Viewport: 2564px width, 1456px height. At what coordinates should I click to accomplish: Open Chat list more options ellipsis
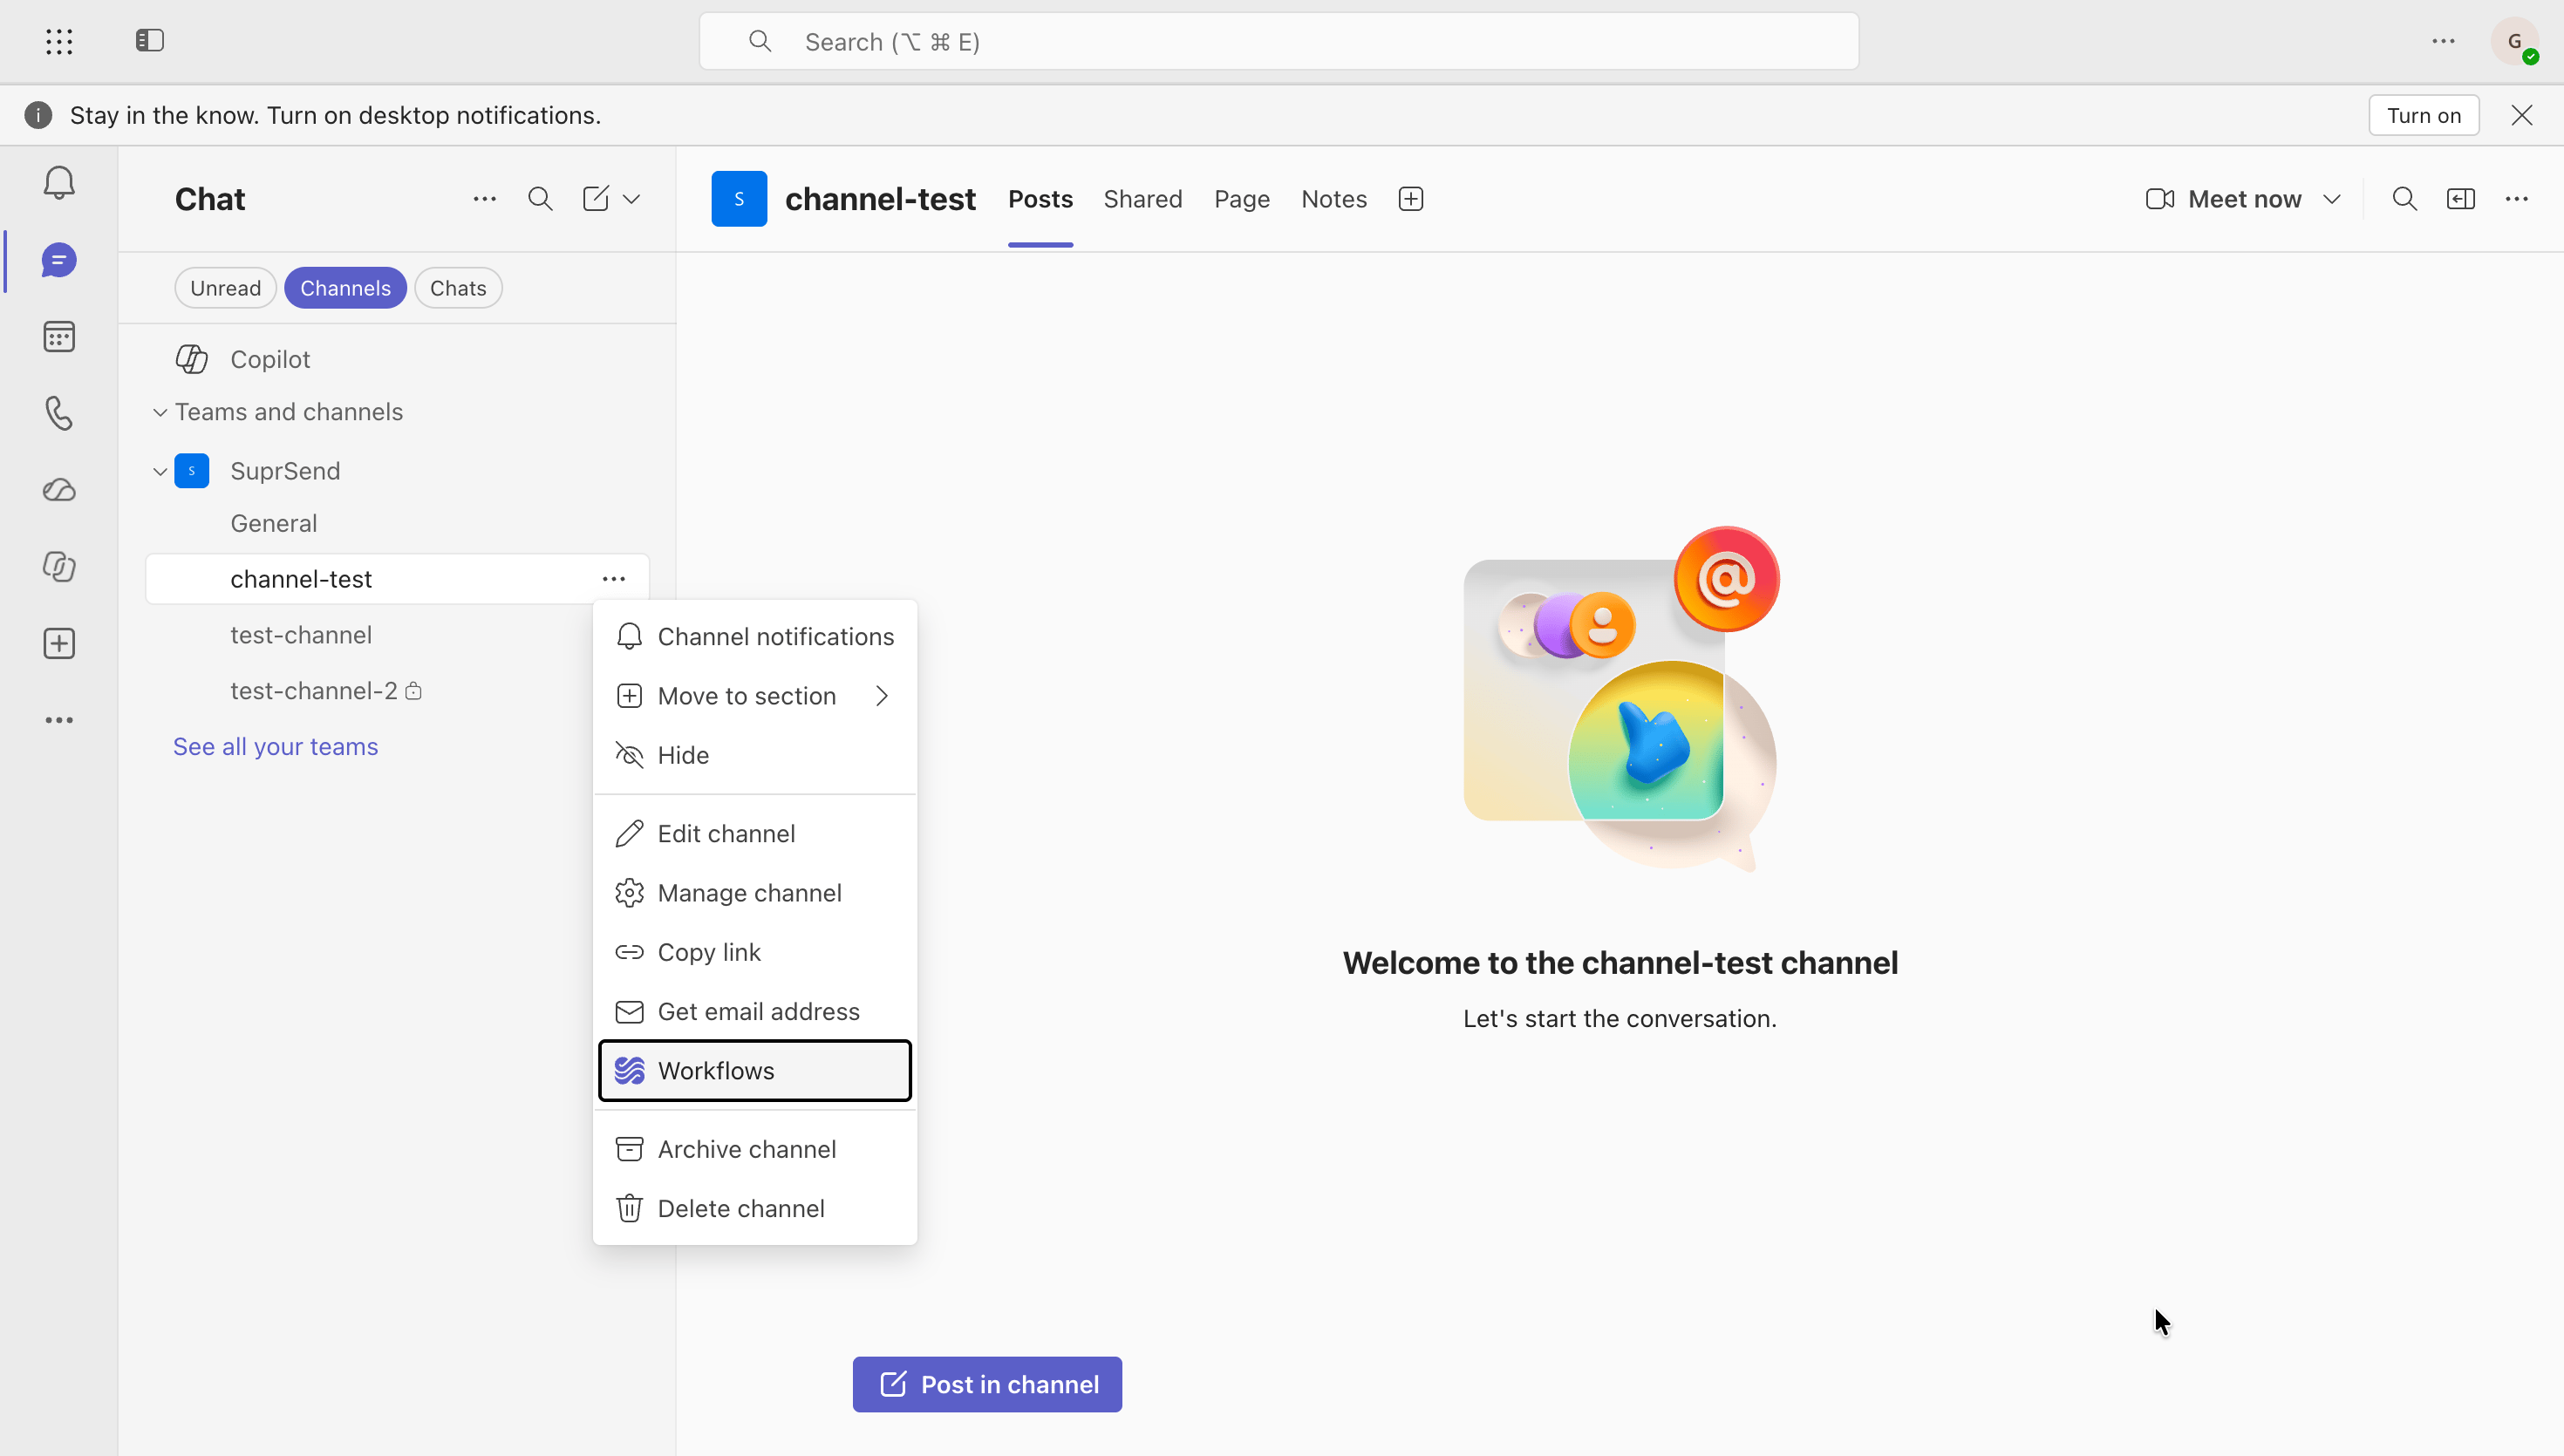(x=485, y=199)
